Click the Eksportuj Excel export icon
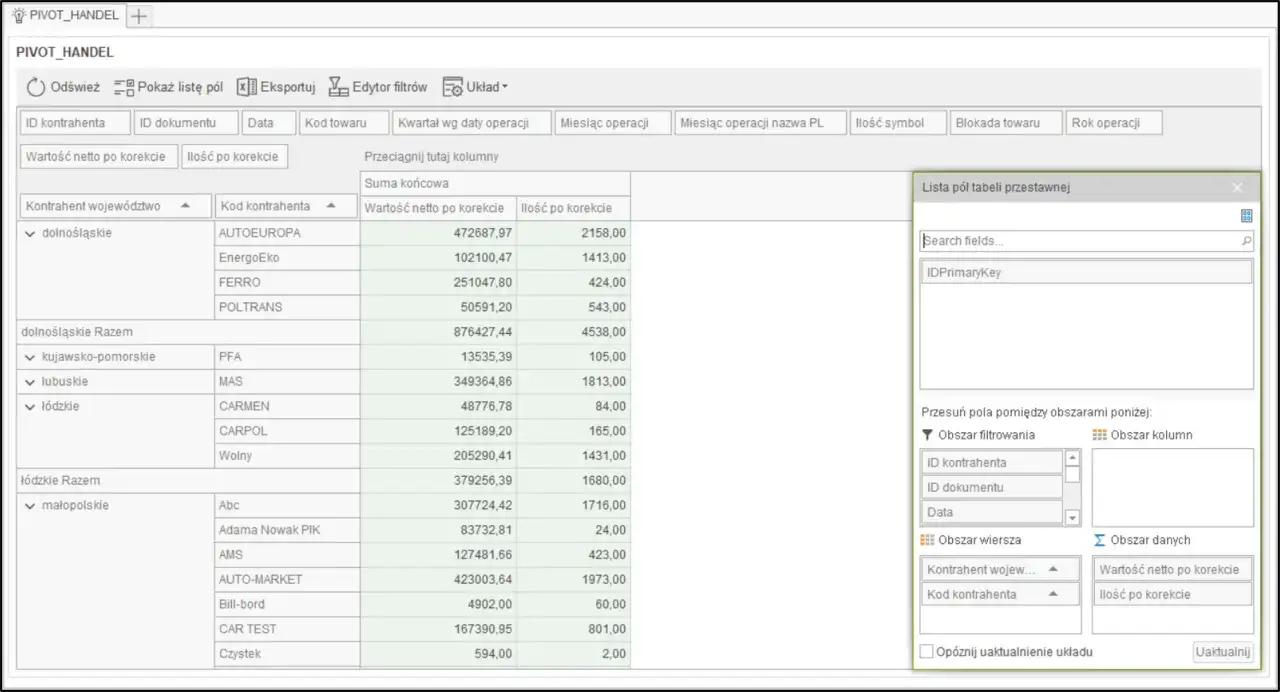Viewport: 1280px width, 692px height. [x=247, y=87]
